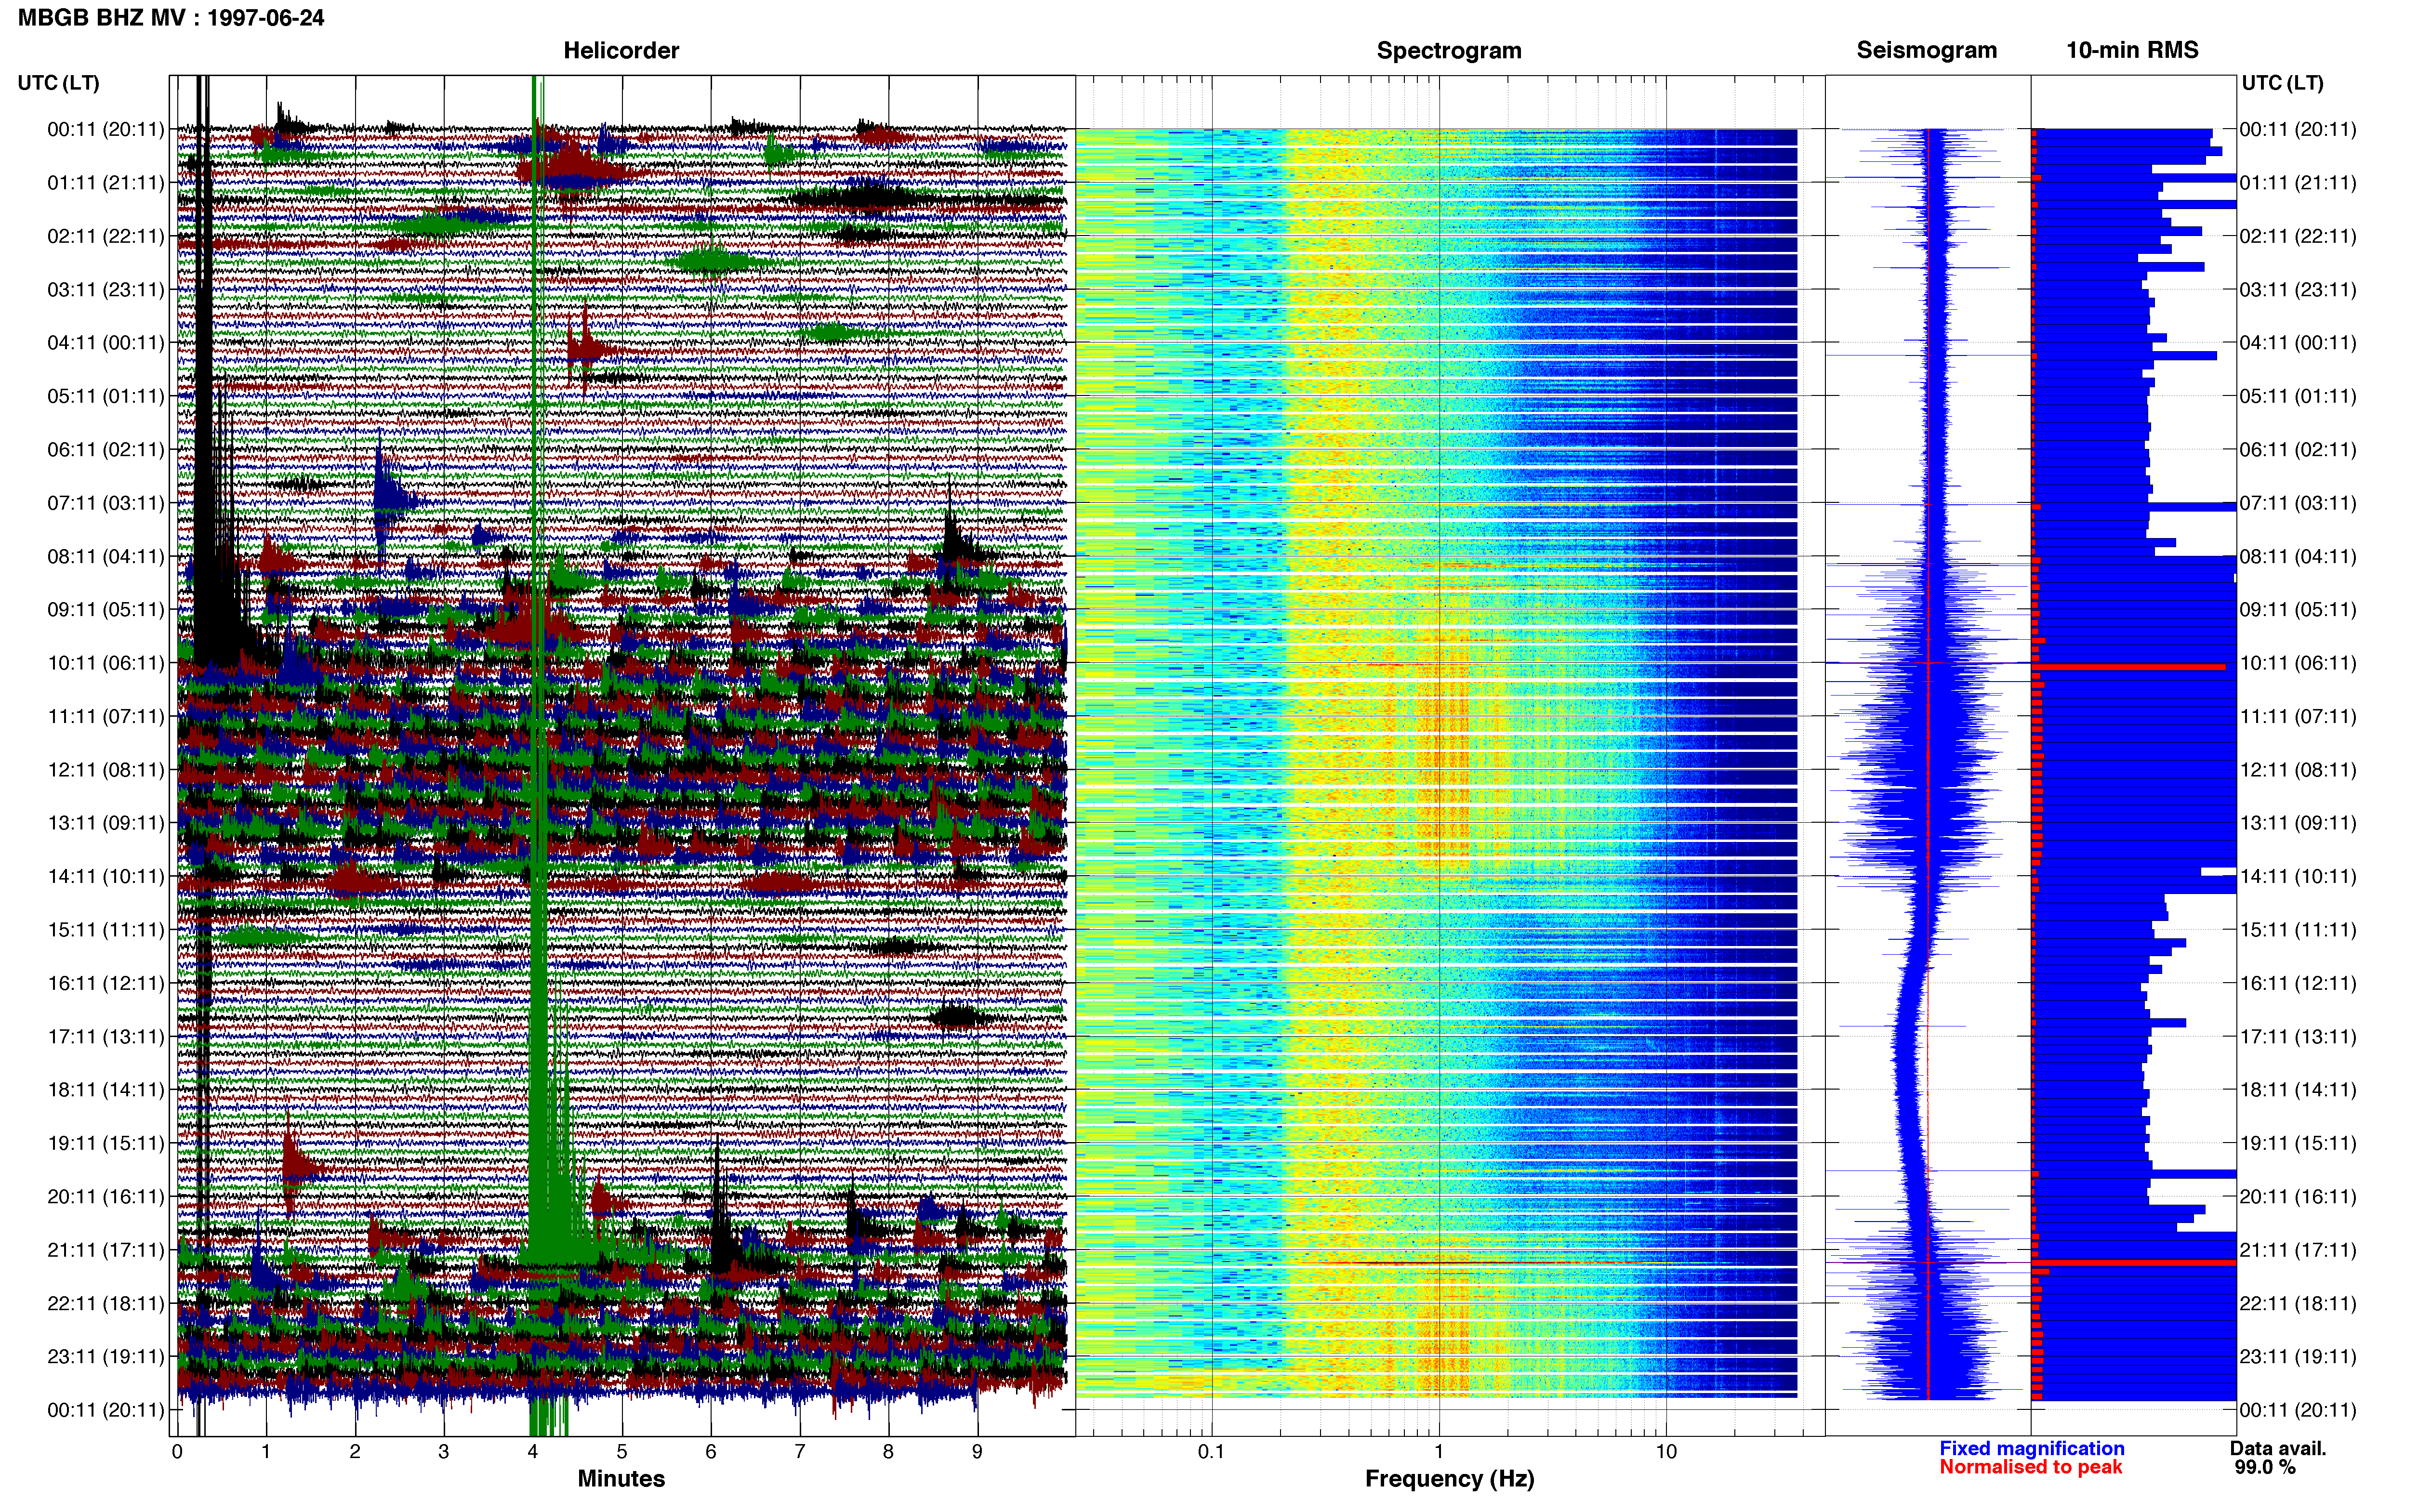Click the right 'UTC (LT)' axis label
Viewport: 2418px width, 1512px height.
point(2283,83)
